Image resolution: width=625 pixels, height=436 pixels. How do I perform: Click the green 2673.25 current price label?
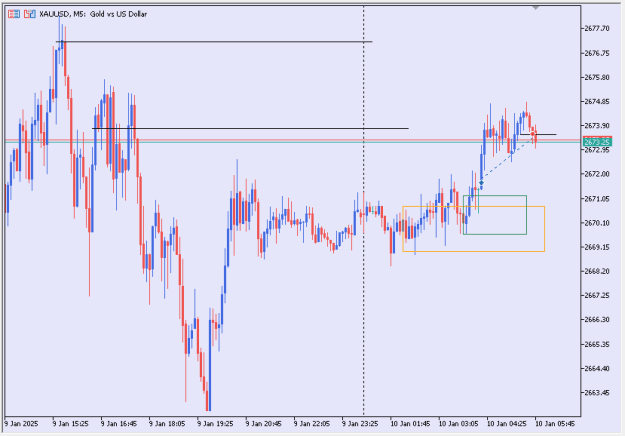point(597,142)
